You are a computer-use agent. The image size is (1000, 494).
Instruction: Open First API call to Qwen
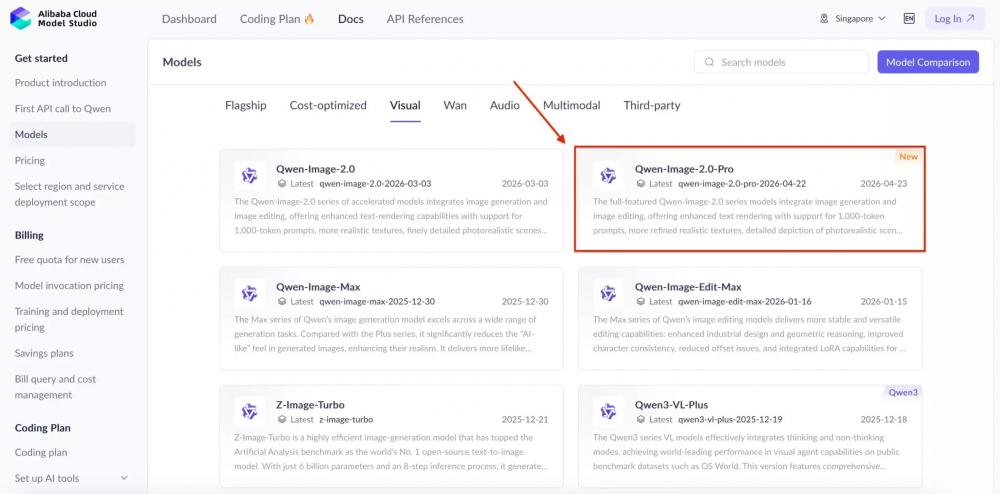(62, 108)
